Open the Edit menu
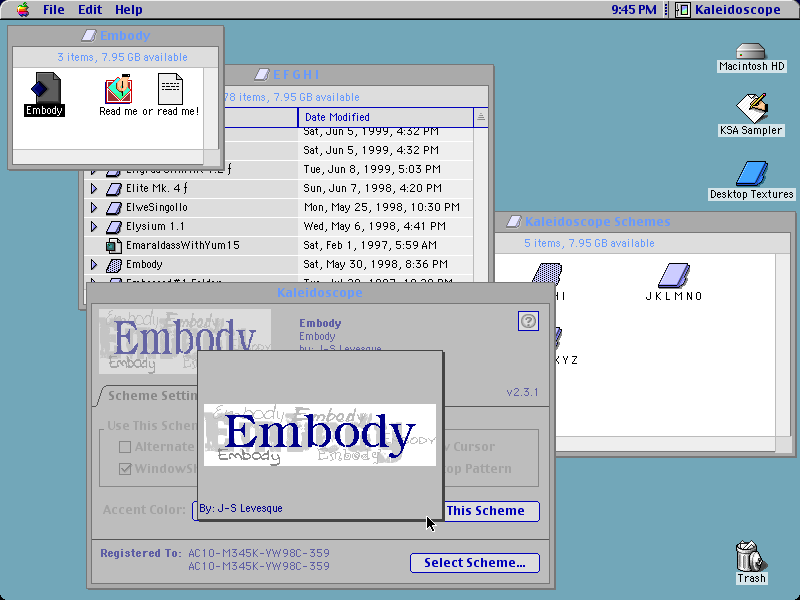Viewport: 800px width, 600px height. [x=90, y=10]
